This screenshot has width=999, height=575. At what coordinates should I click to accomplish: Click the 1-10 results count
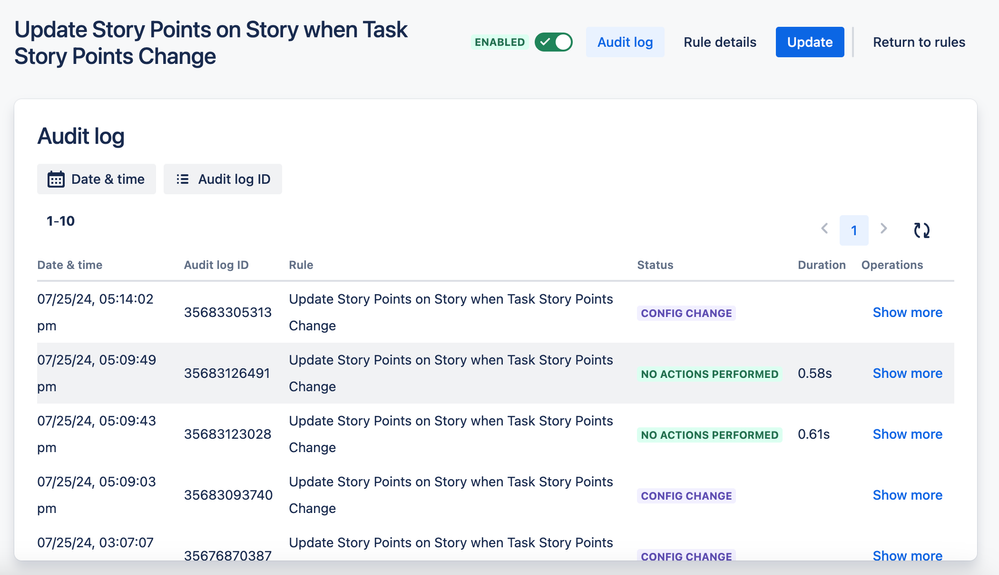coord(61,221)
